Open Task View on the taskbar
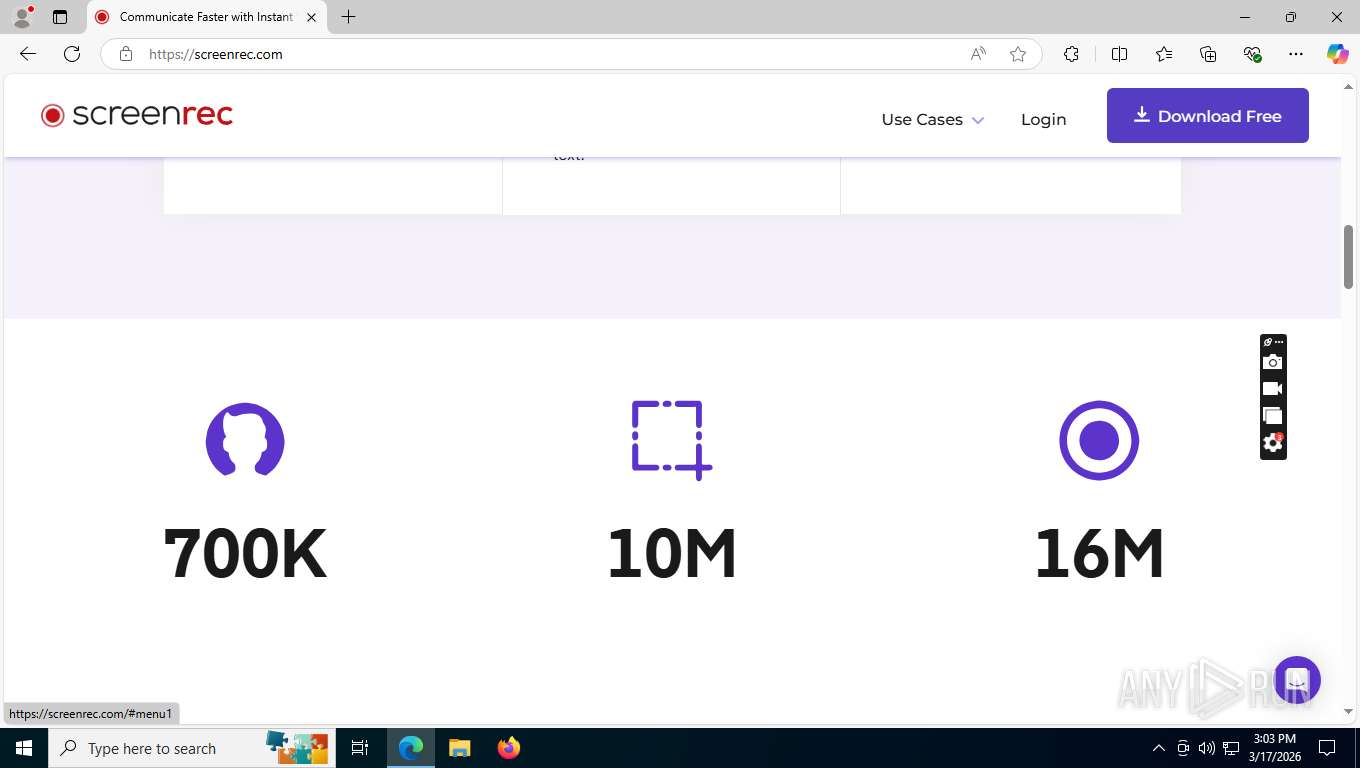1360x768 pixels. click(360, 748)
